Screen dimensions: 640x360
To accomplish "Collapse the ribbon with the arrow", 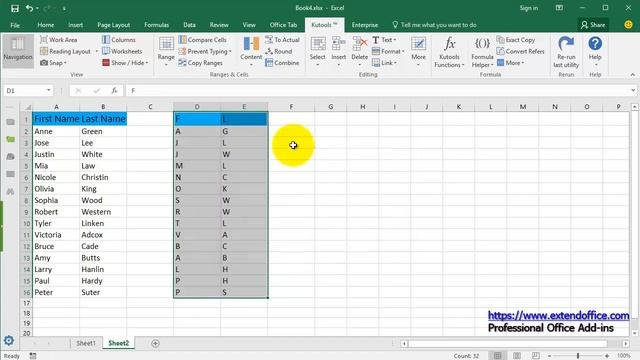I will click(x=632, y=75).
